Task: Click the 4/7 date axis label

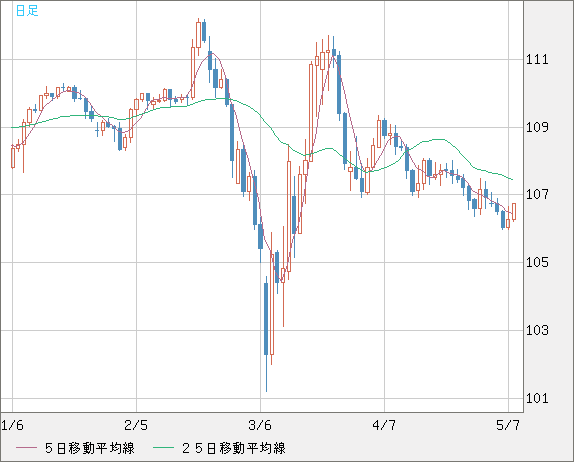Action: point(384,425)
